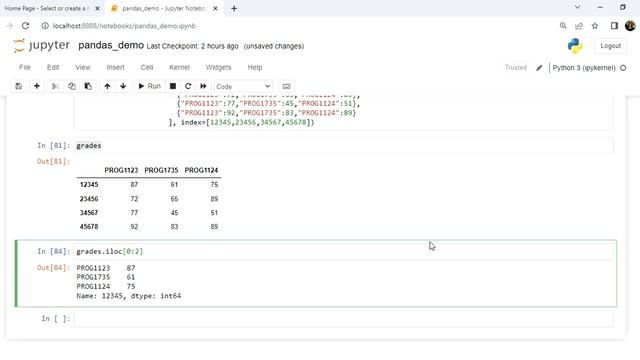Cut the selected cells with the scissors icon
This screenshot has width=640, height=360.
55,86
